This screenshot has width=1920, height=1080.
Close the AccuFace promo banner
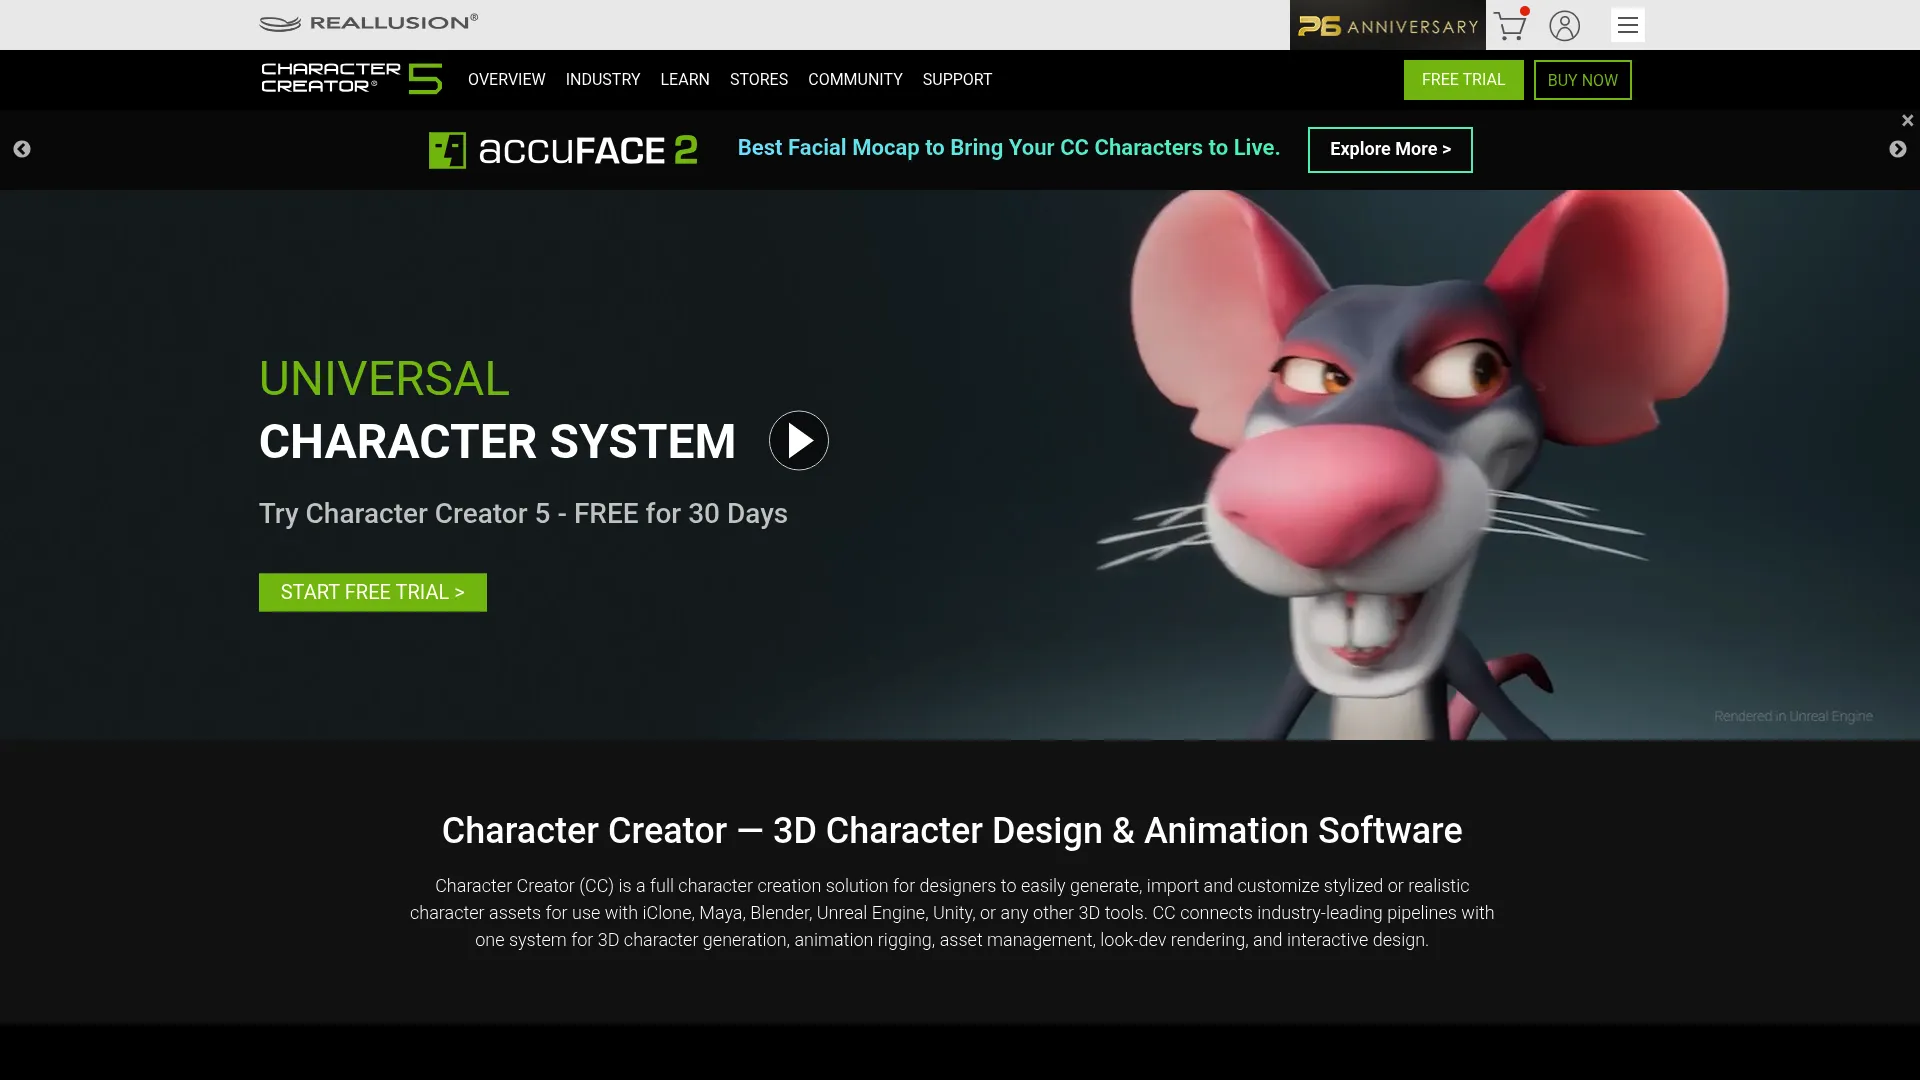click(x=1907, y=120)
